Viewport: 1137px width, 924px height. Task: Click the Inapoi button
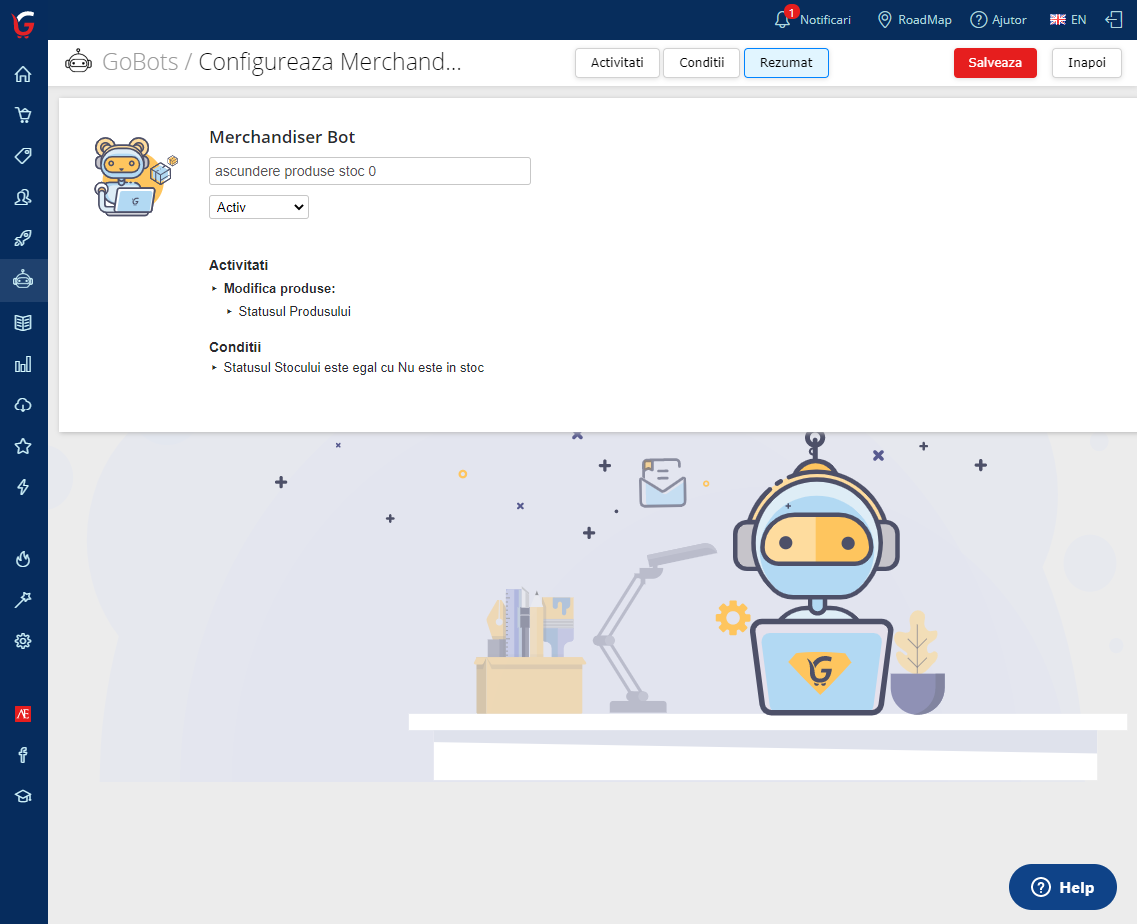pyautogui.click(x=1086, y=62)
